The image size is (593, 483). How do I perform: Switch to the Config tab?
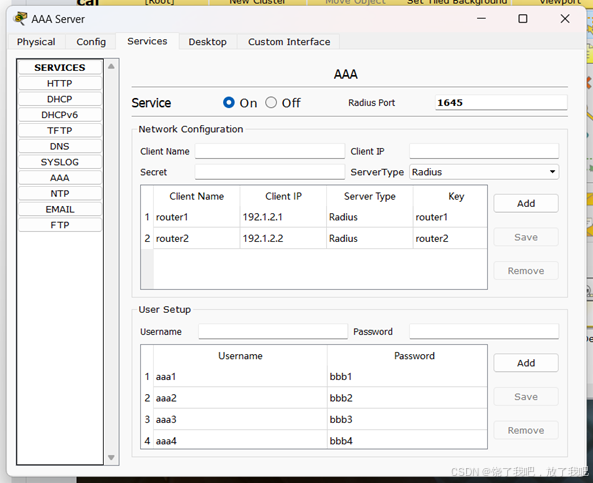click(91, 42)
